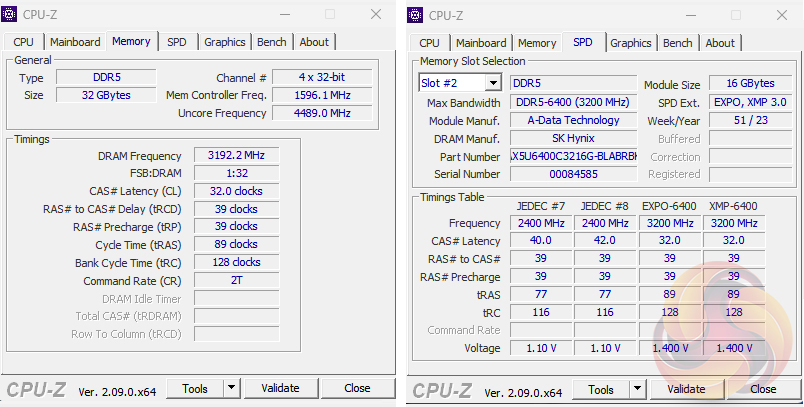Click the 42.0 CAS Latency cell under JEDEC #8

click(x=605, y=240)
